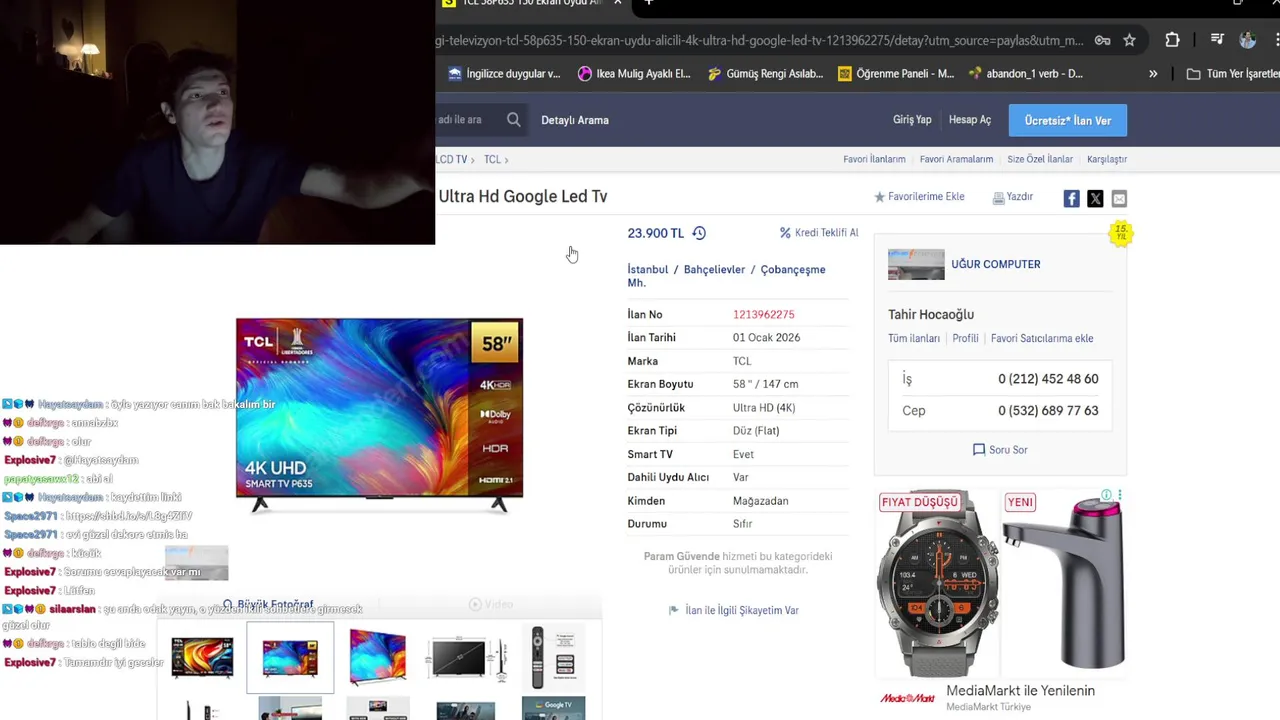
Task: Open the media control icon in toolbar
Action: tap(1217, 40)
